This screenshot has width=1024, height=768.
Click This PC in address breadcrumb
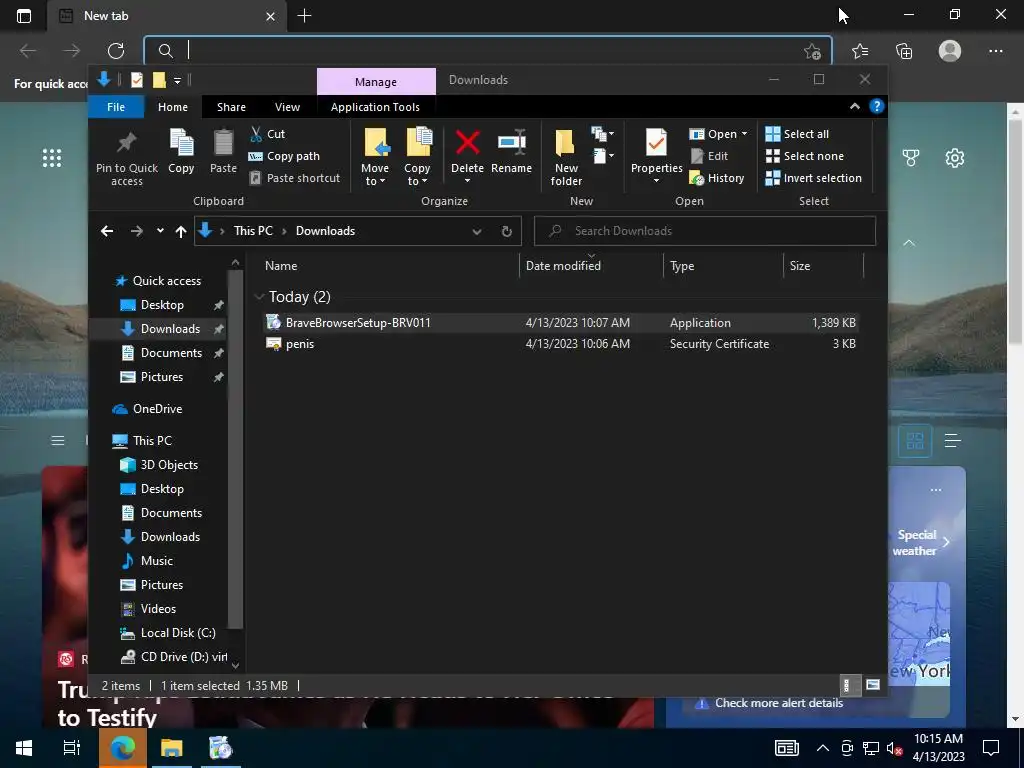pos(253,231)
